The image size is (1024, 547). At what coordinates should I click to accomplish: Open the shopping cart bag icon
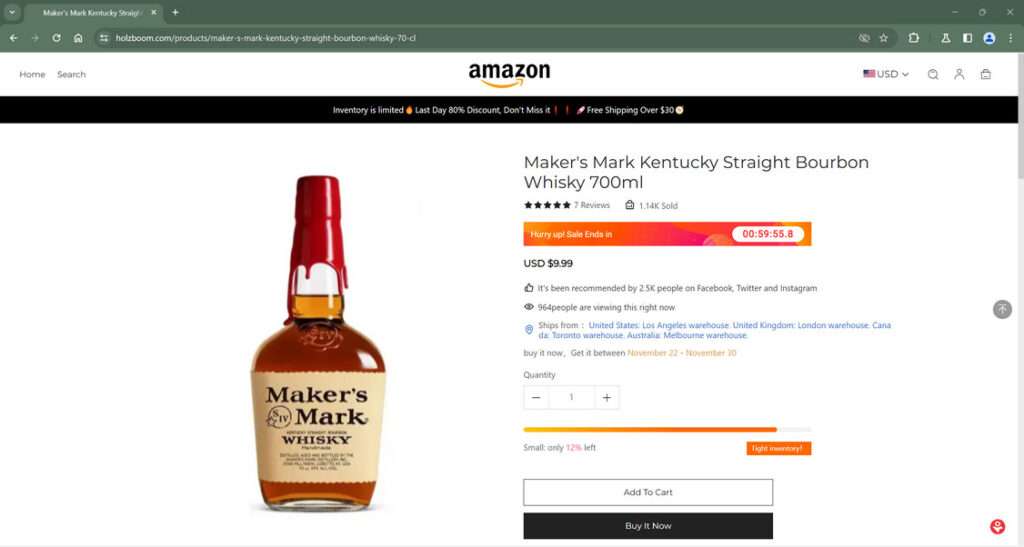click(985, 74)
